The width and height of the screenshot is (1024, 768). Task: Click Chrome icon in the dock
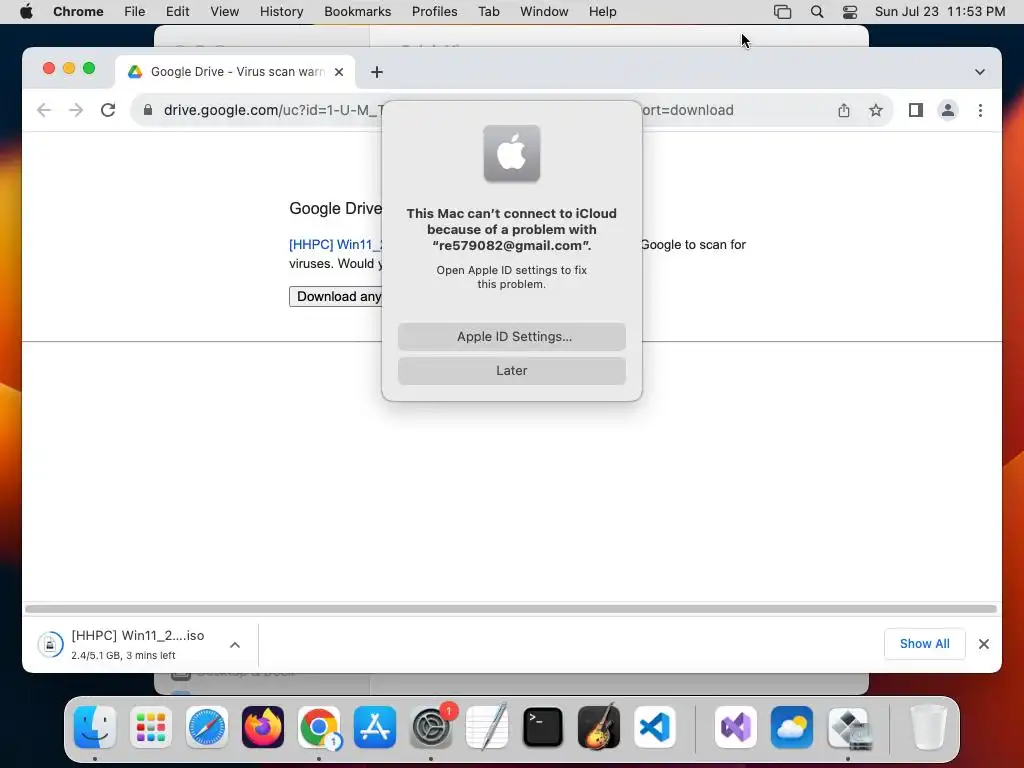tap(319, 727)
